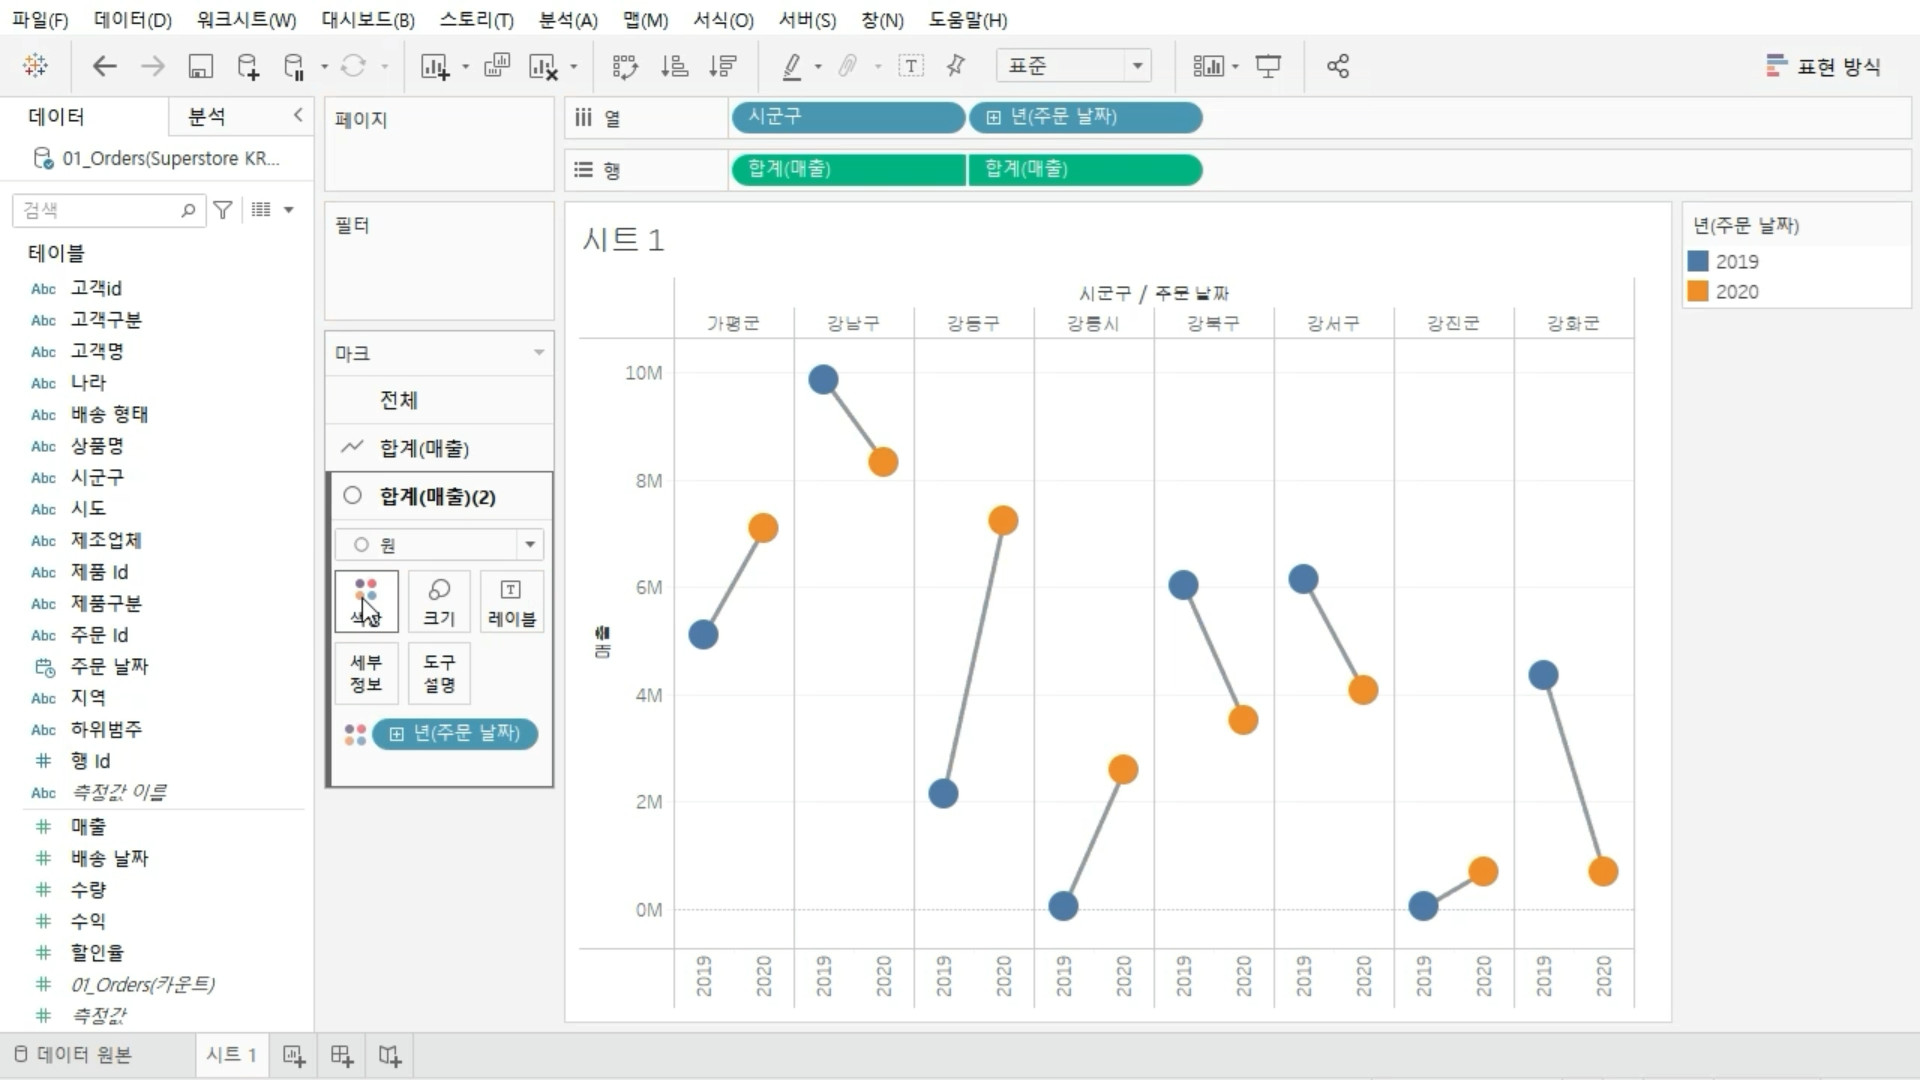
Task: Click the Save workbook icon
Action: point(200,67)
